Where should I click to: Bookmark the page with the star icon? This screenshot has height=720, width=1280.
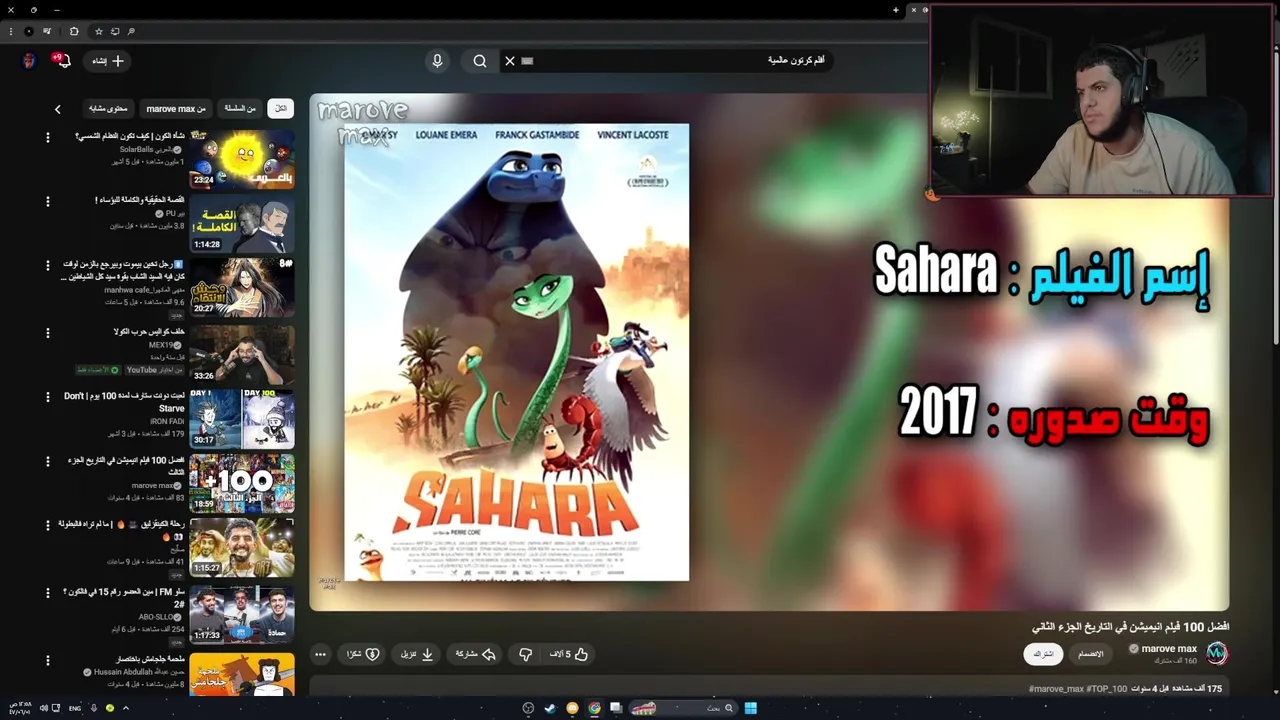click(98, 31)
